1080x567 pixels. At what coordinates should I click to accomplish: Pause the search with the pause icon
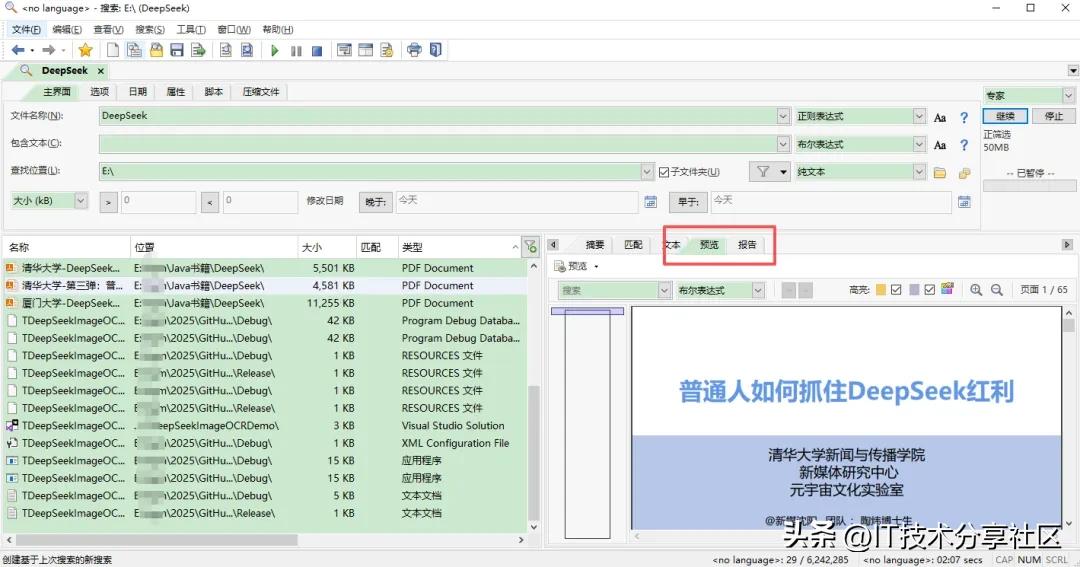[x=296, y=50]
